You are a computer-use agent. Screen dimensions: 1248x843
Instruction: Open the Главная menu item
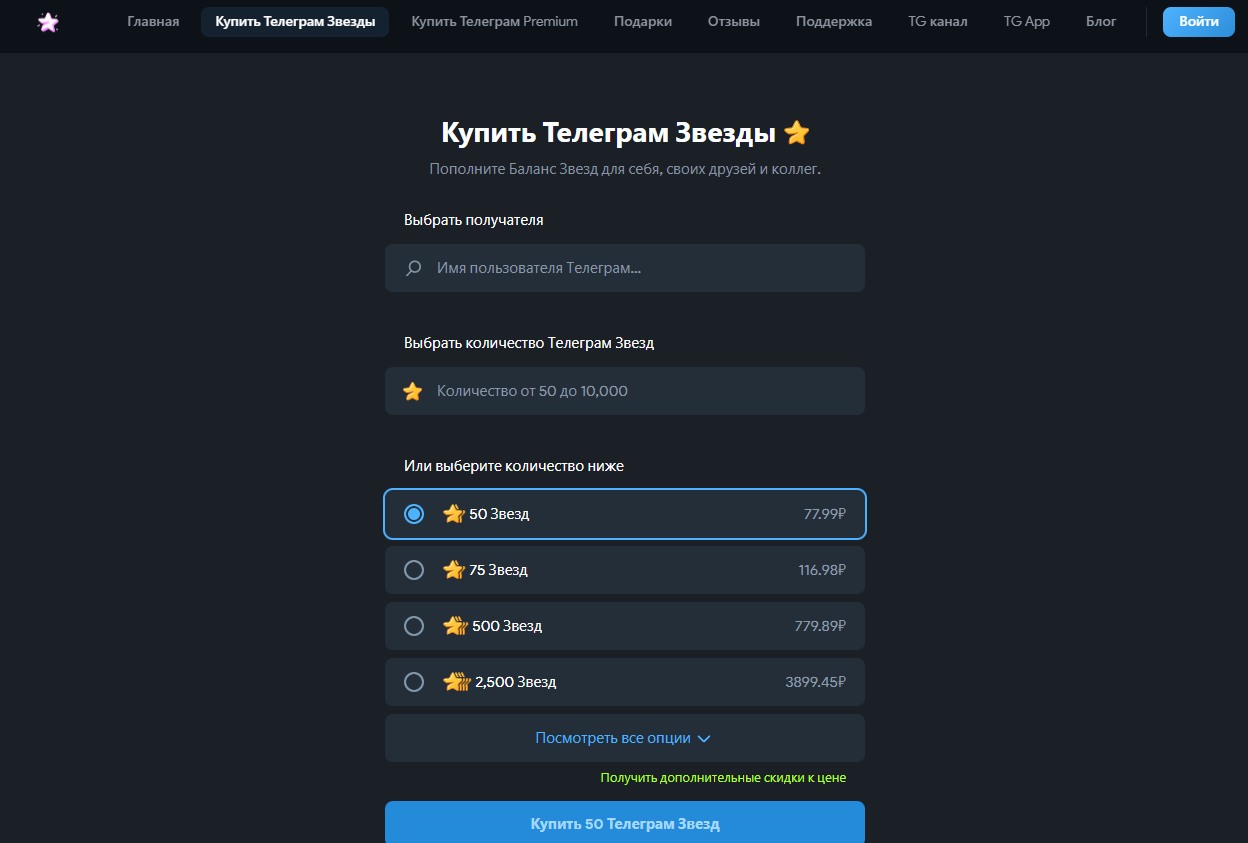coord(153,21)
